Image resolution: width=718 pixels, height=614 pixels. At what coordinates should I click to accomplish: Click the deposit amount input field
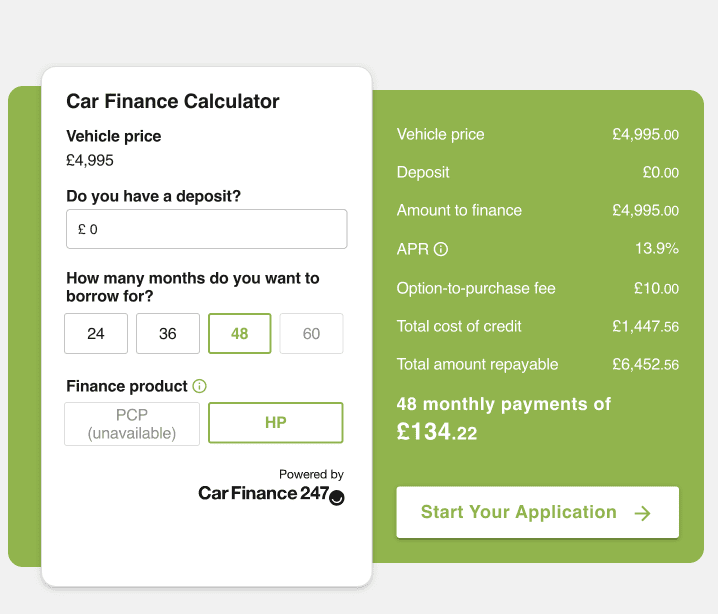[207, 229]
